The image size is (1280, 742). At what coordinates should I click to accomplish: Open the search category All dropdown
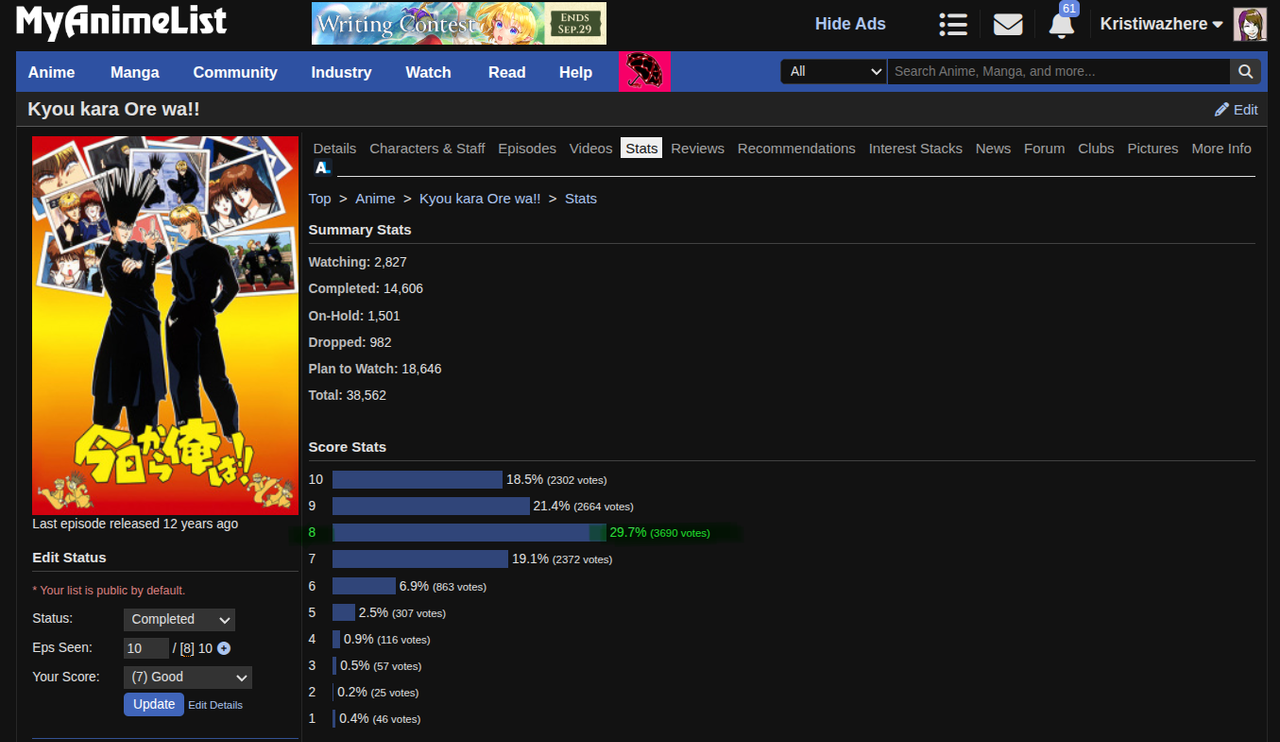(834, 71)
